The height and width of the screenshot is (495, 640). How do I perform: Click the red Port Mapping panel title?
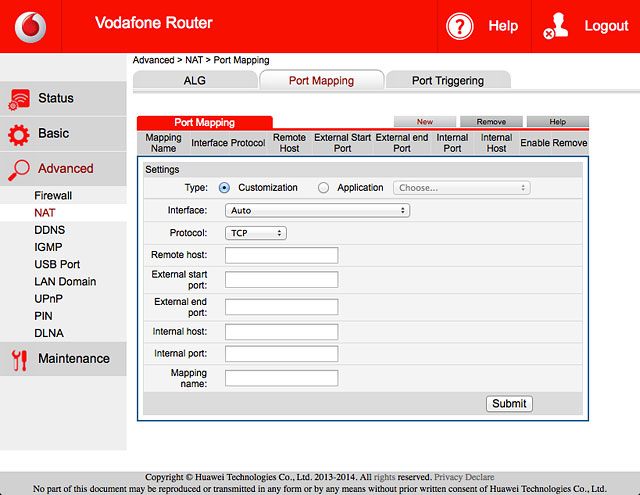click(x=204, y=122)
